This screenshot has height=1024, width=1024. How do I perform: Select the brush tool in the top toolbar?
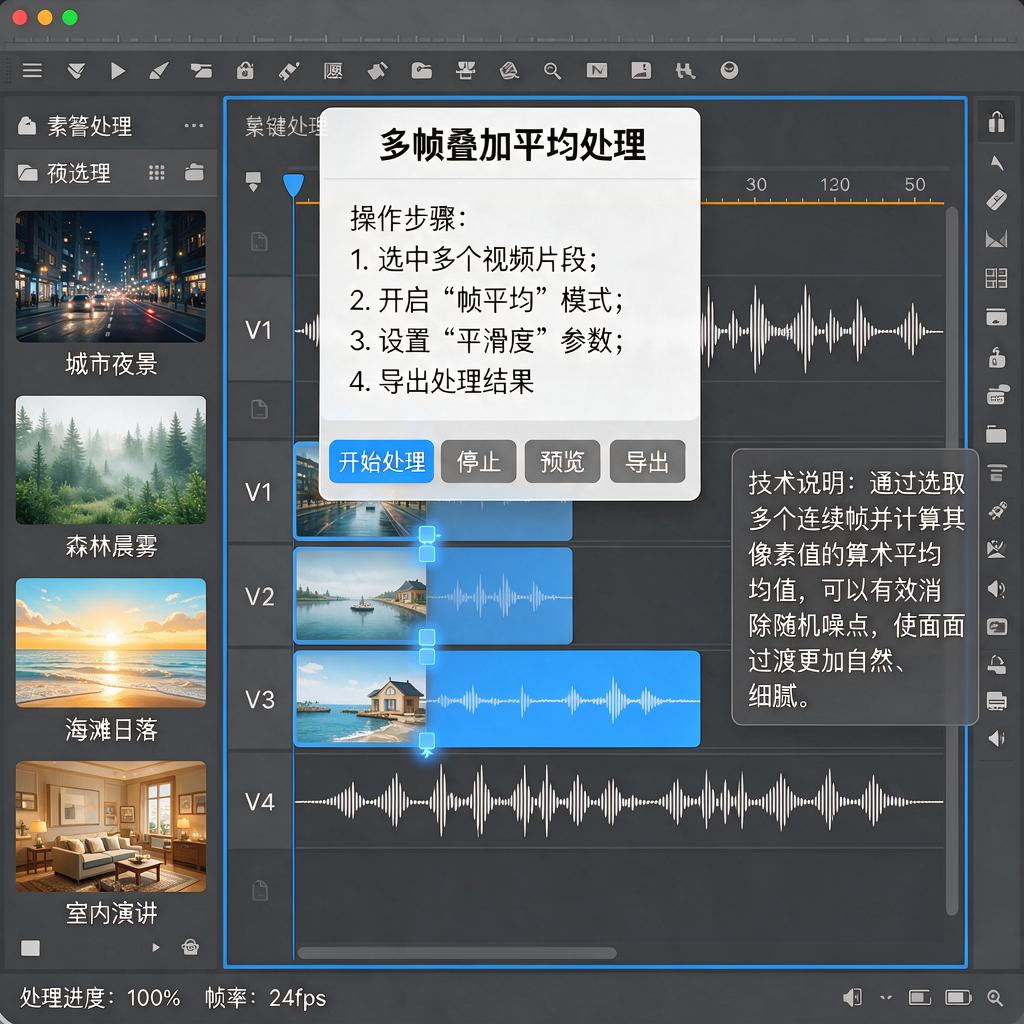pos(159,71)
